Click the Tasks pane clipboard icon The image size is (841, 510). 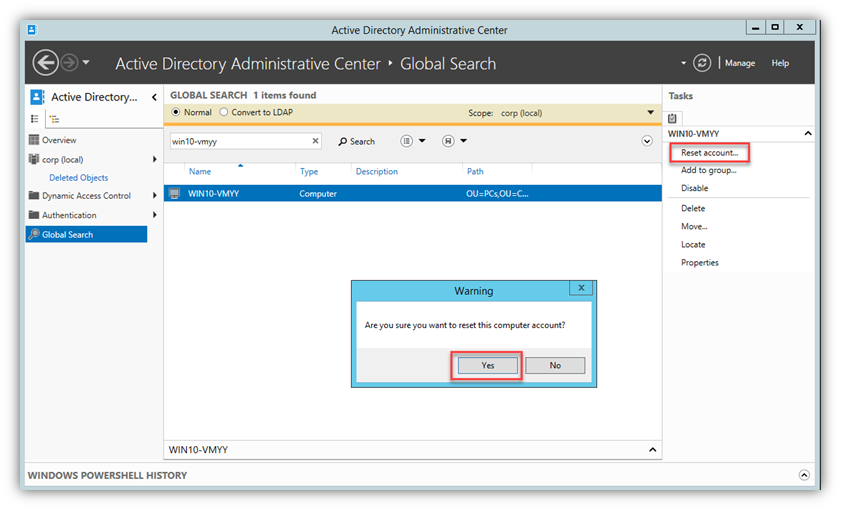coord(672,119)
